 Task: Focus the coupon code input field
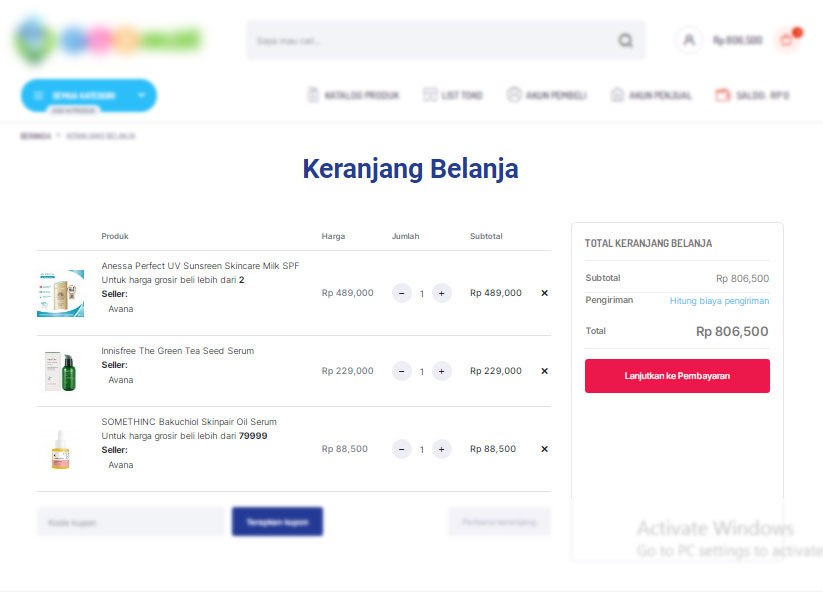tap(131, 522)
